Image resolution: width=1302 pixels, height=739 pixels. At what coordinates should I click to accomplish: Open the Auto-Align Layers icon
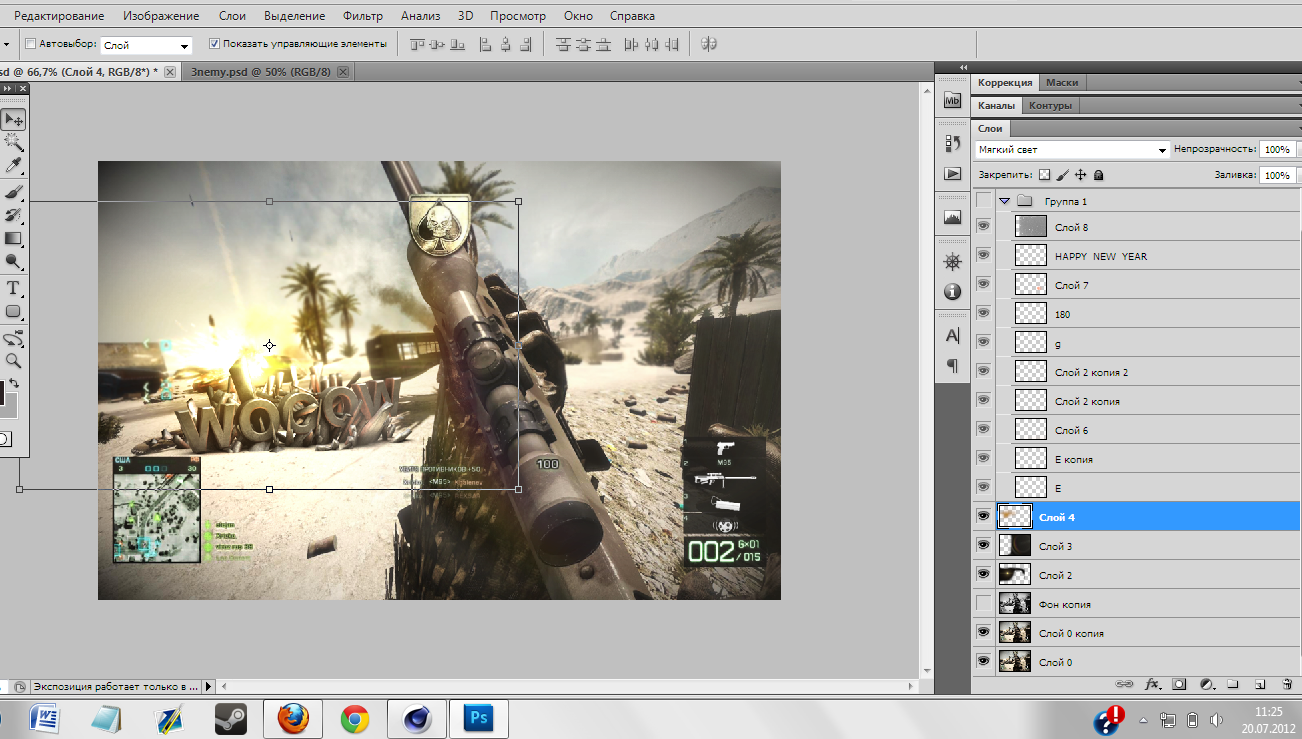click(709, 44)
